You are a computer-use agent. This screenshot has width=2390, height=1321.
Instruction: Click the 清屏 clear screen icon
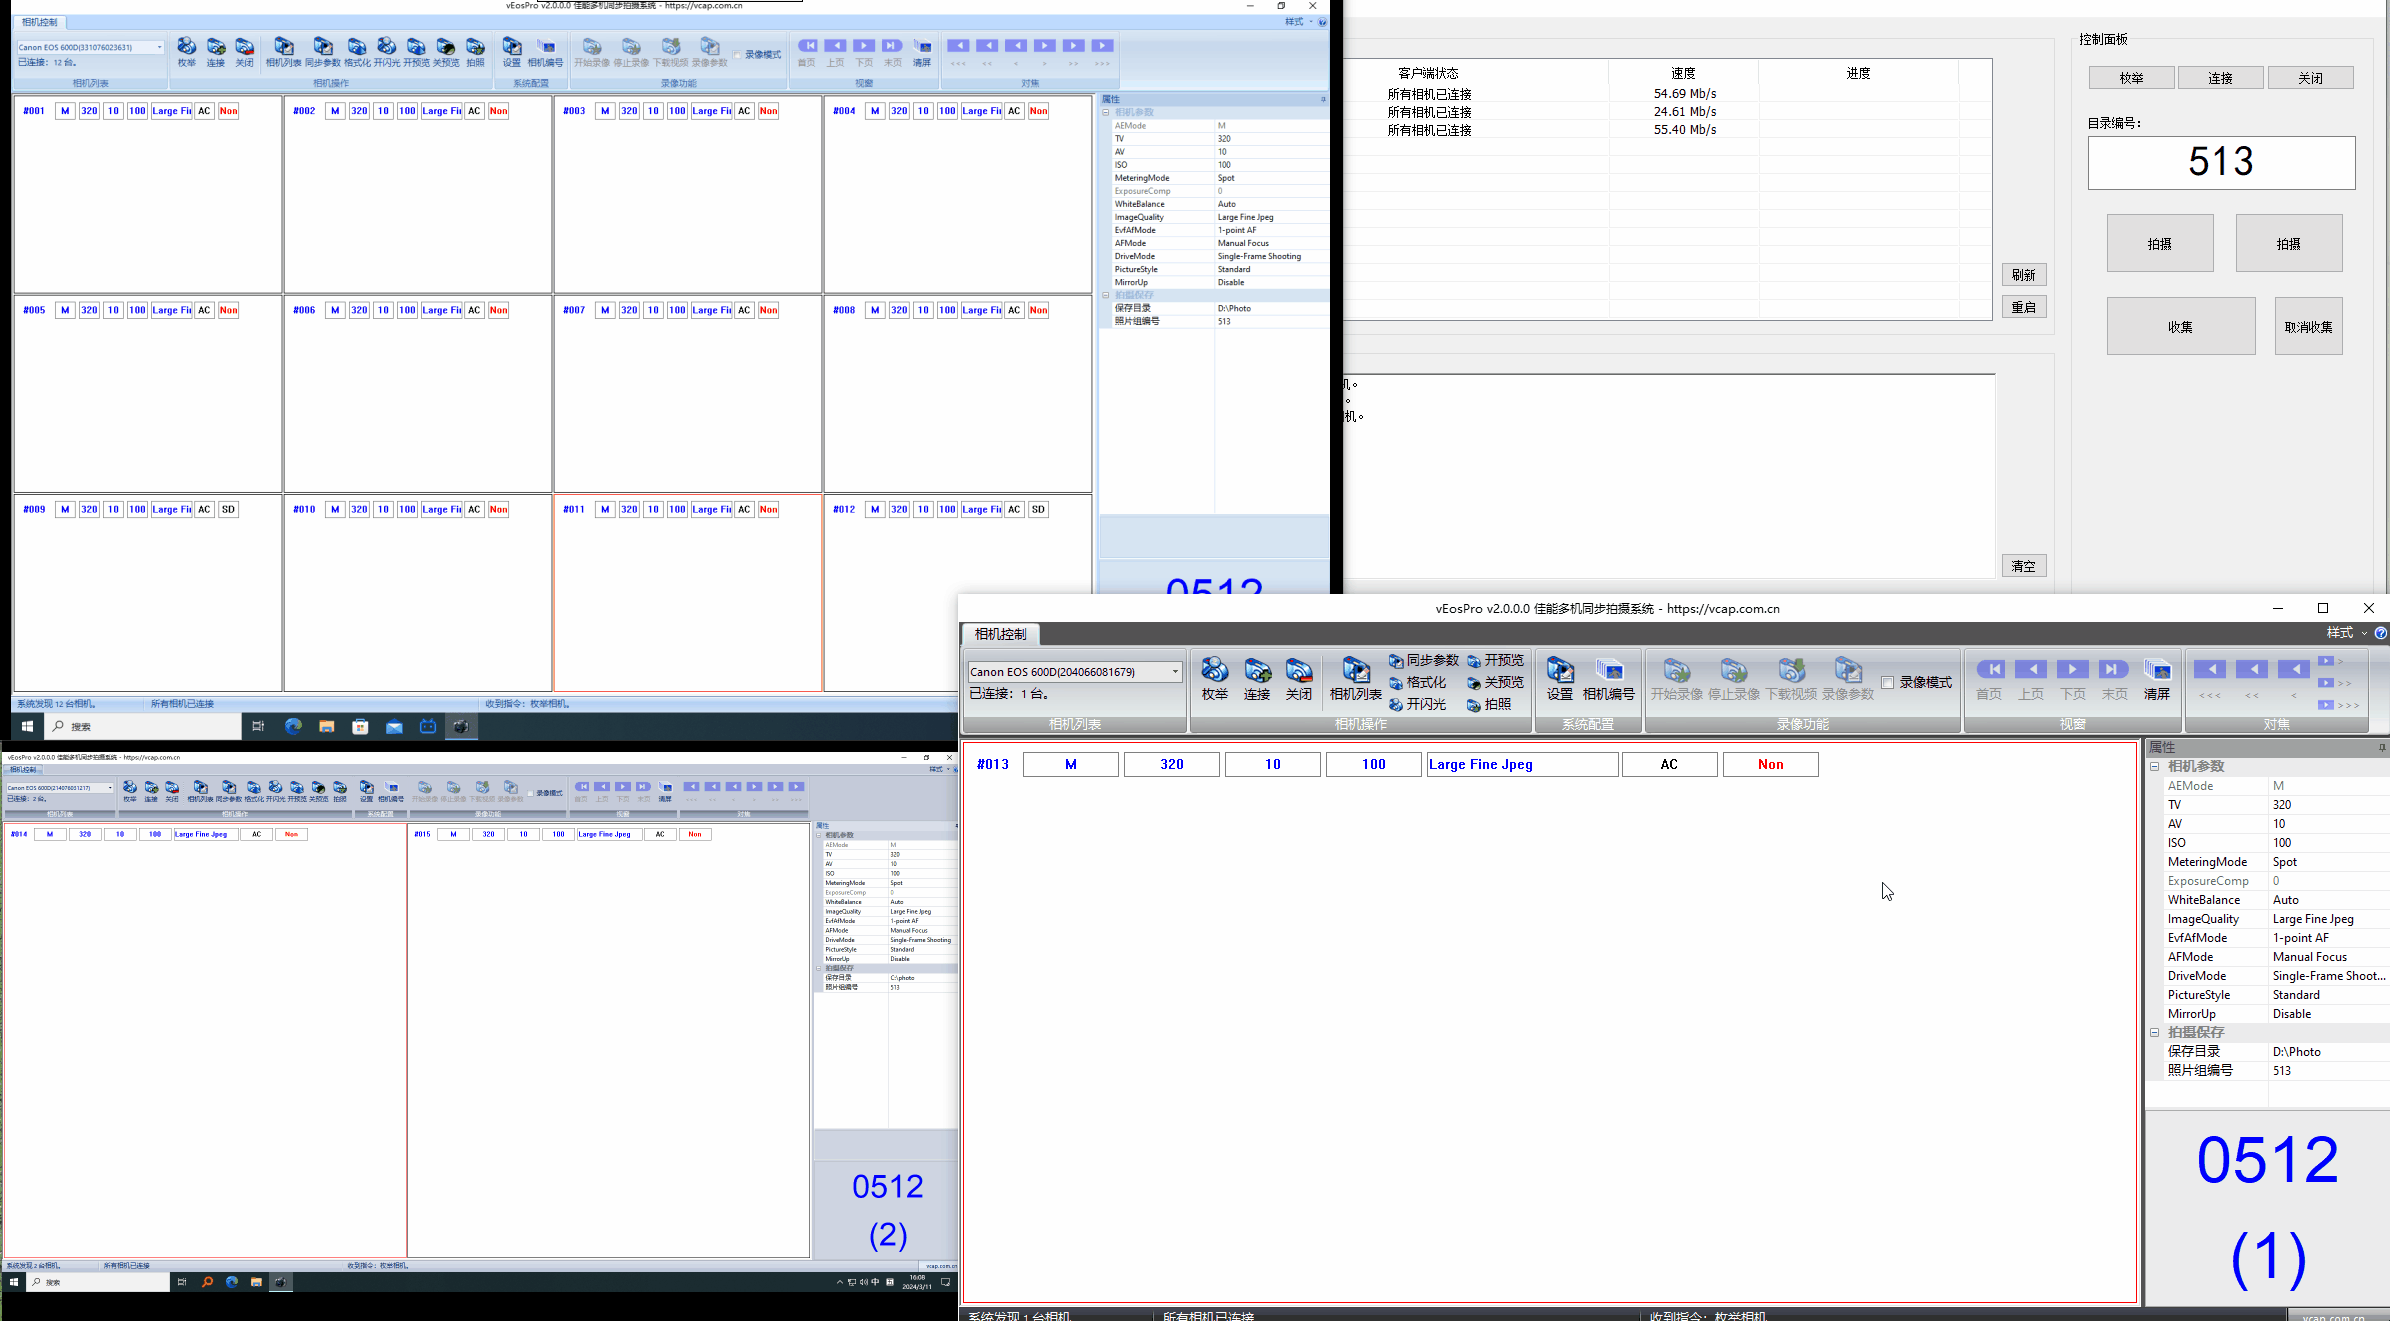(2157, 678)
